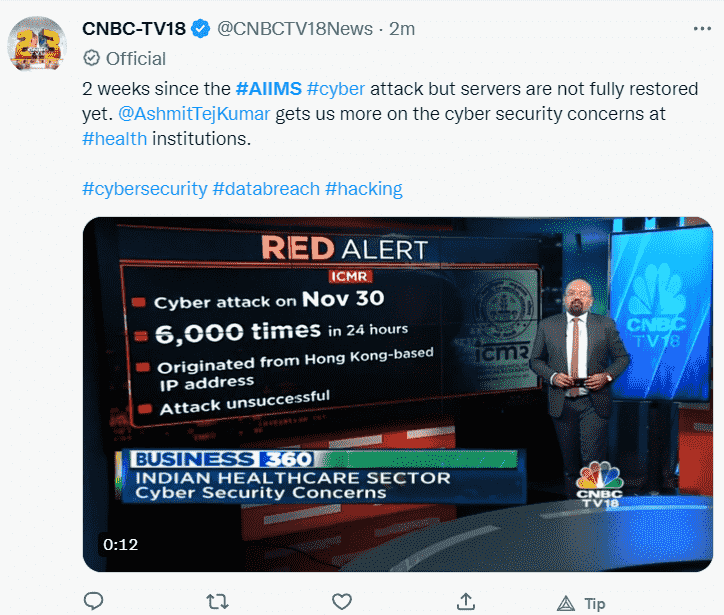Click the @CNBCTV18News handle
724x615 pixels.
(x=295, y=29)
